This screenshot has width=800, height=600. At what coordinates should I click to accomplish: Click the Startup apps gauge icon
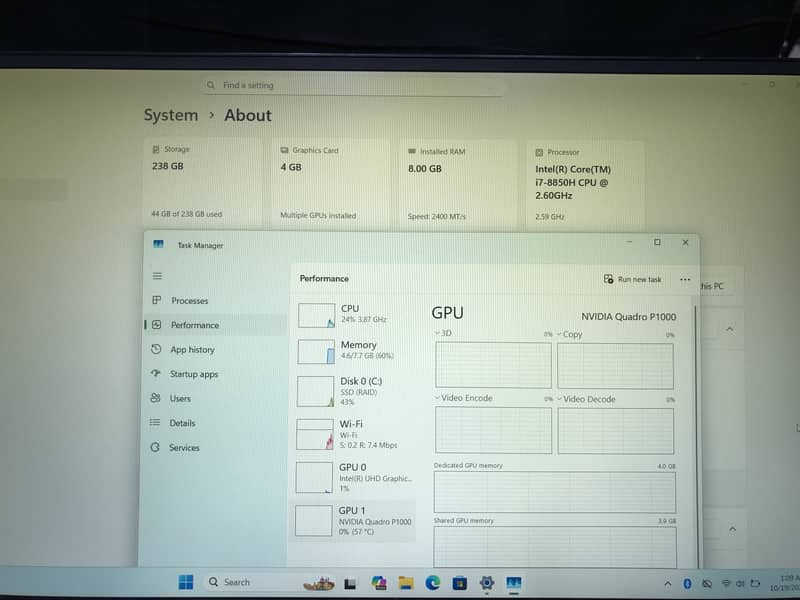click(156, 373)
